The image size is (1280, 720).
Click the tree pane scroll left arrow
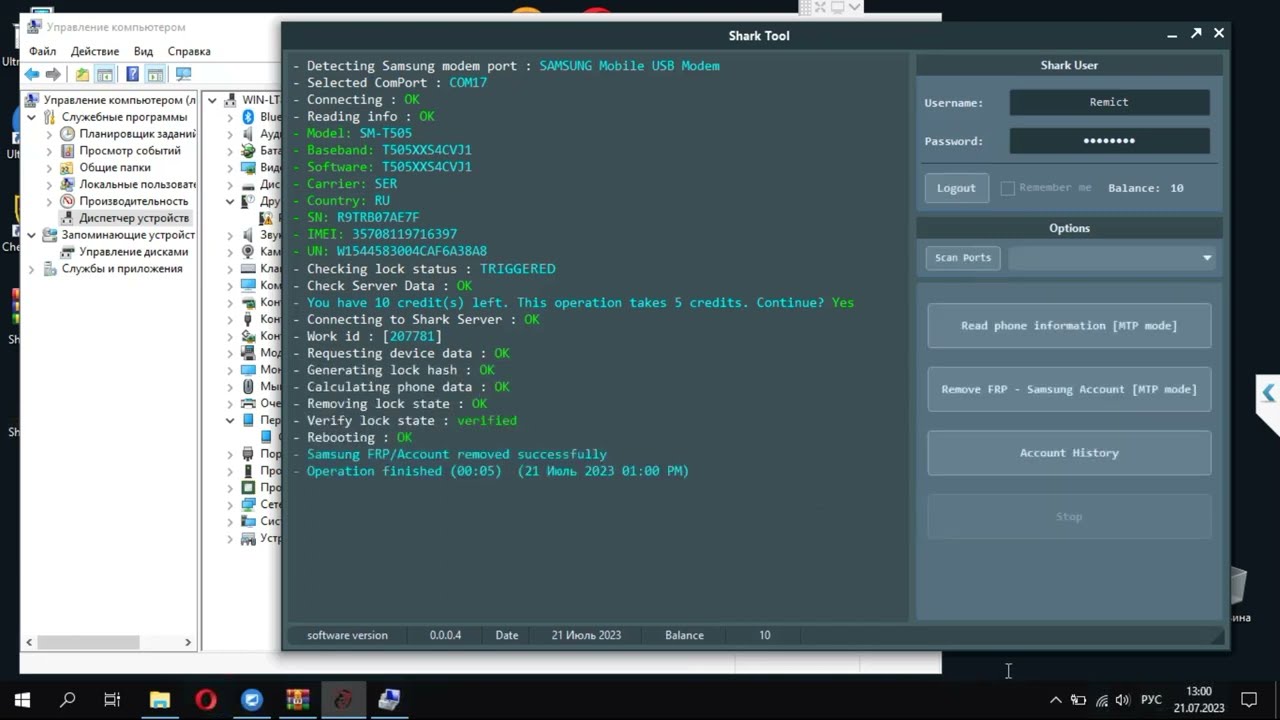pyautogui.click(x=29, y=642)
